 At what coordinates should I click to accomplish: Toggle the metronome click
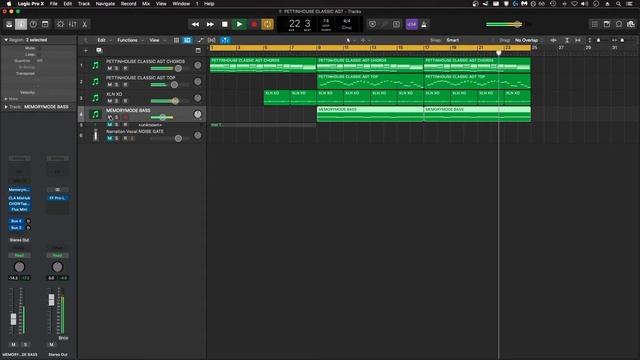click(424, 24)
